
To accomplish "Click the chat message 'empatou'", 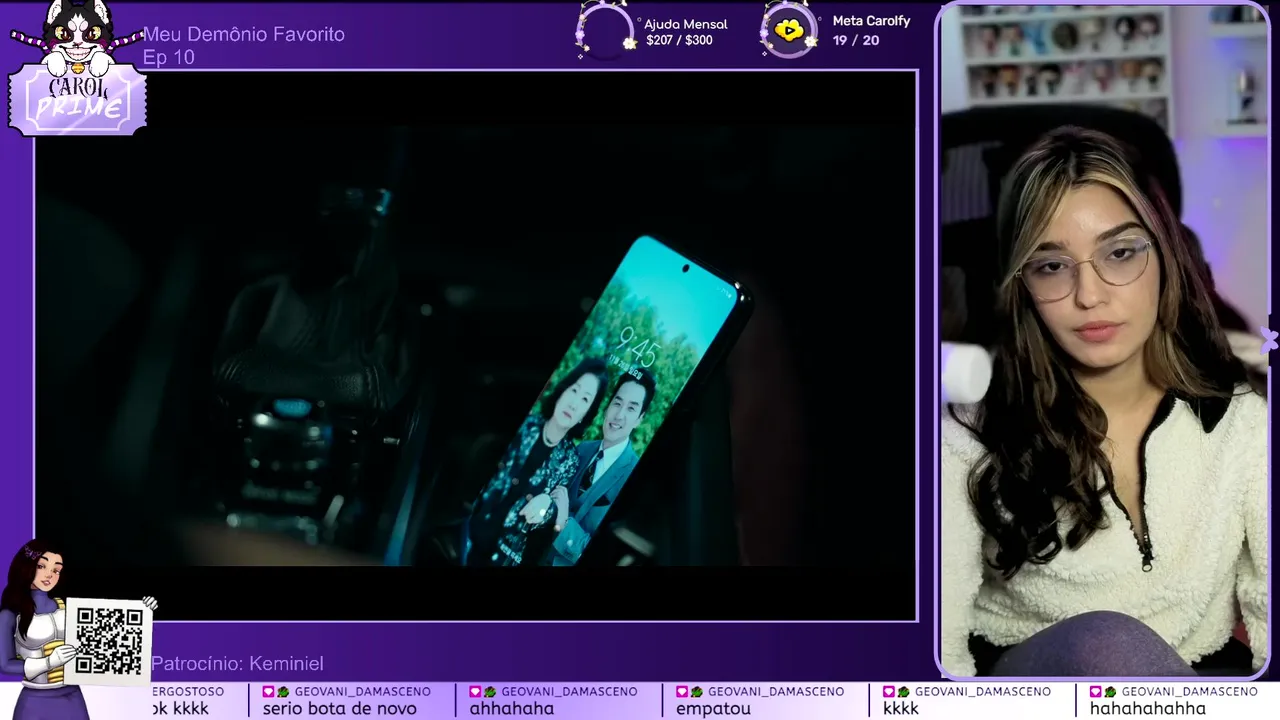I will click(713, 708).
